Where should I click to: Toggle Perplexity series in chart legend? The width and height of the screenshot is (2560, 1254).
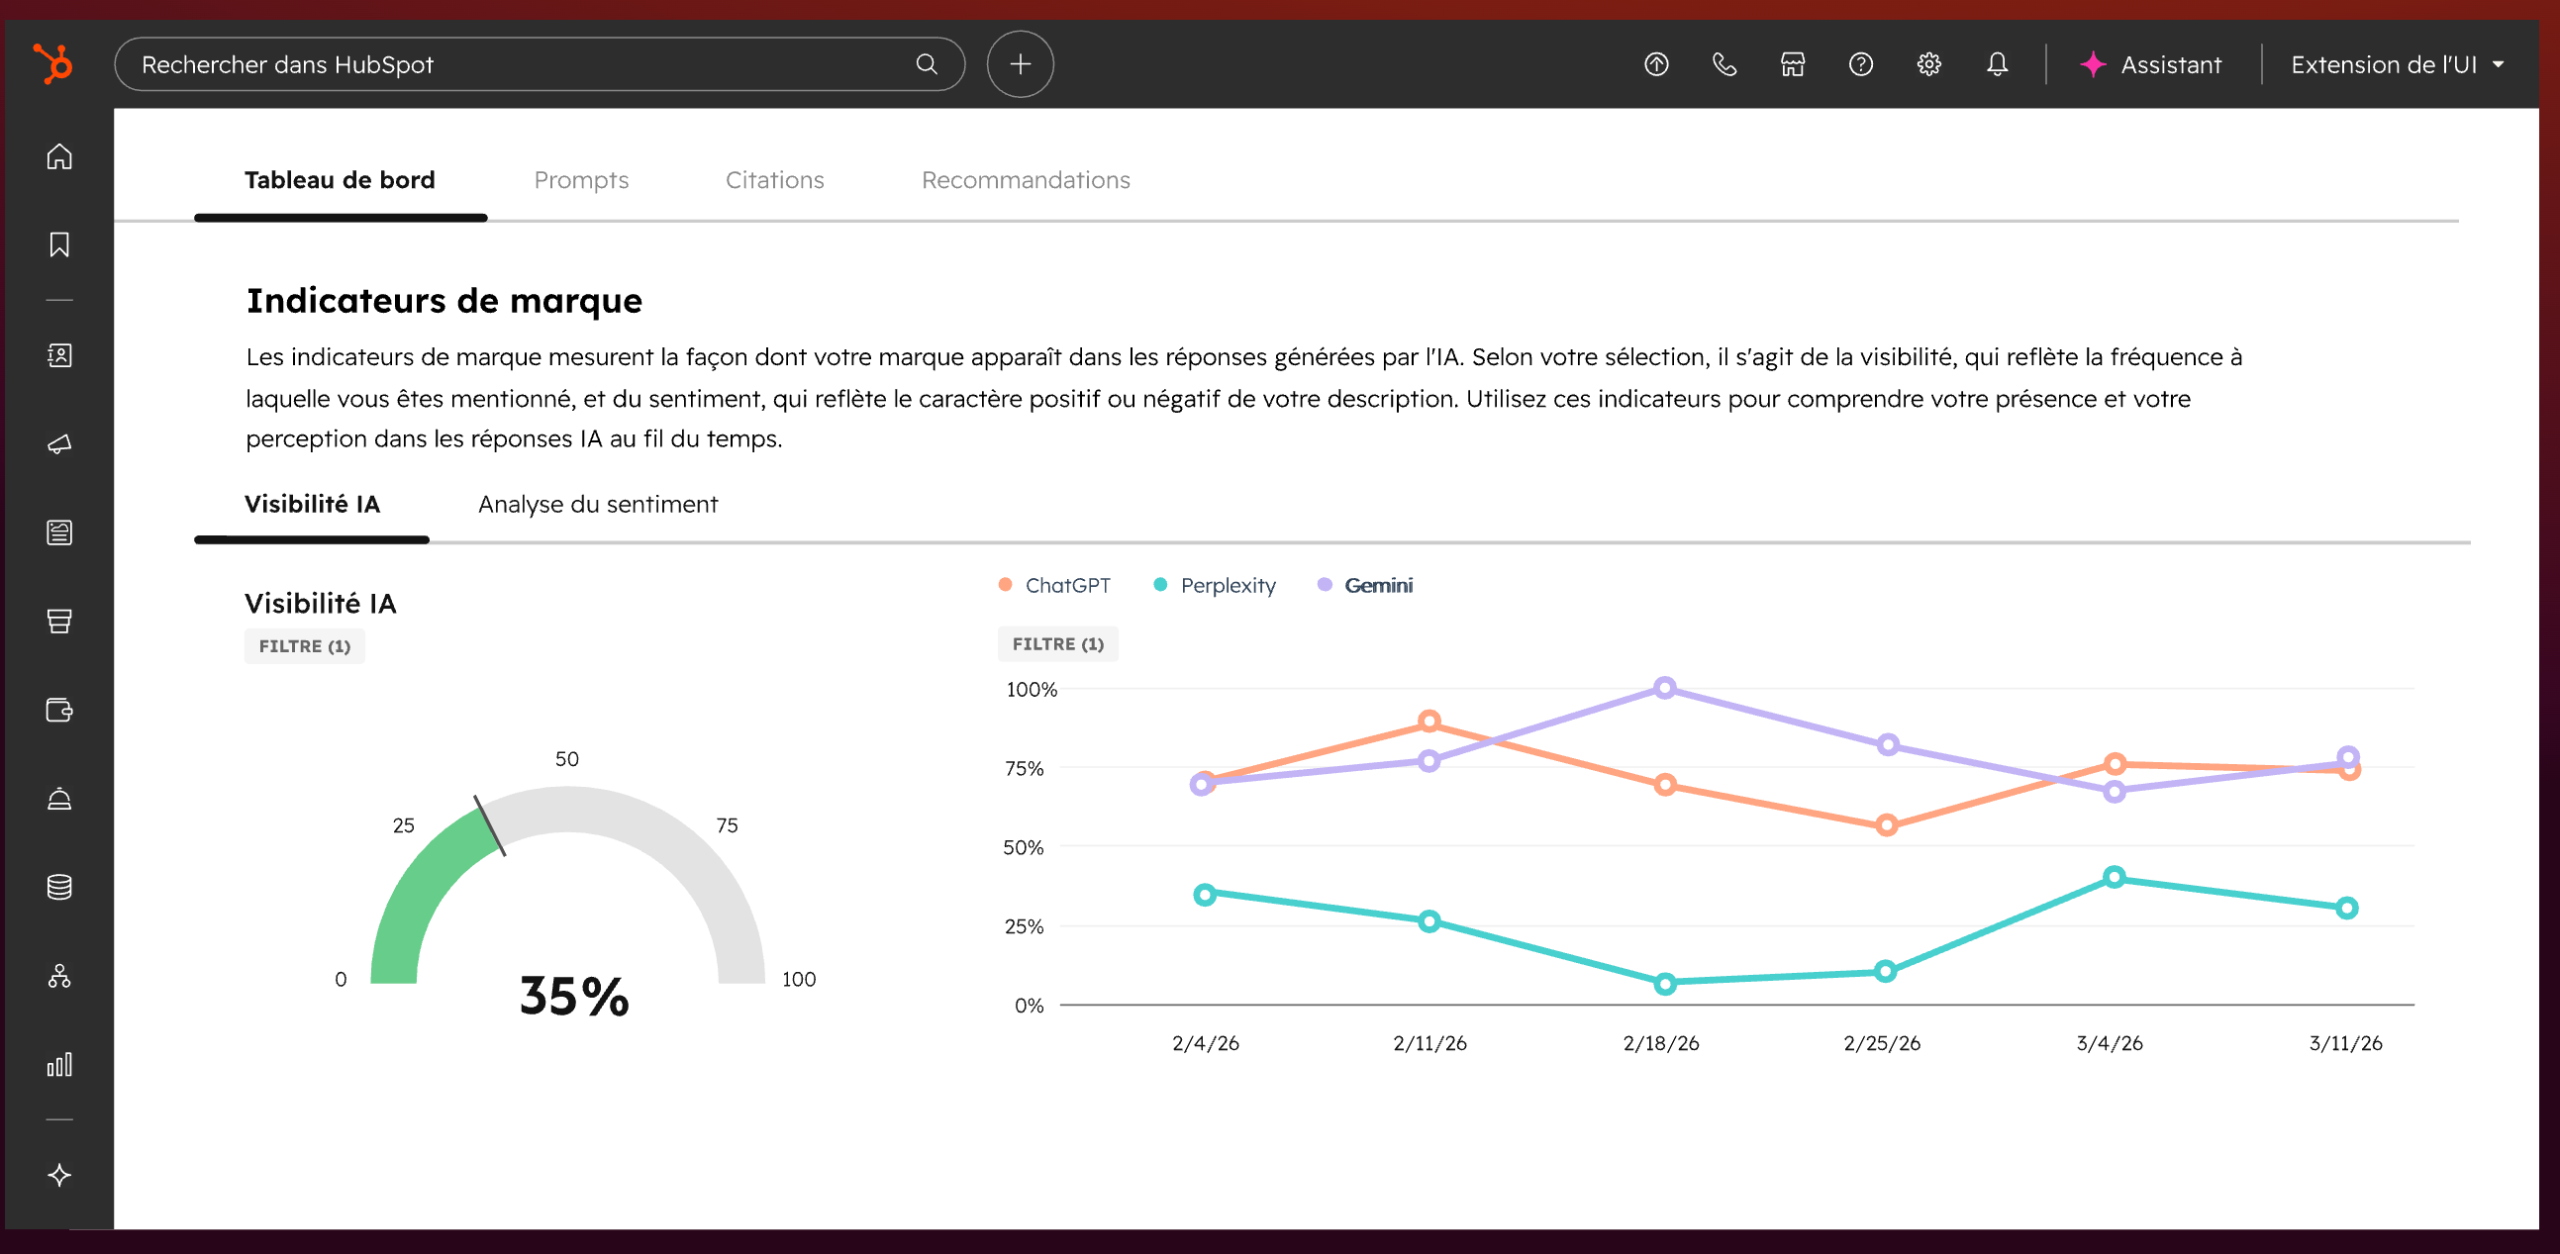click(x=1214, y=585)
